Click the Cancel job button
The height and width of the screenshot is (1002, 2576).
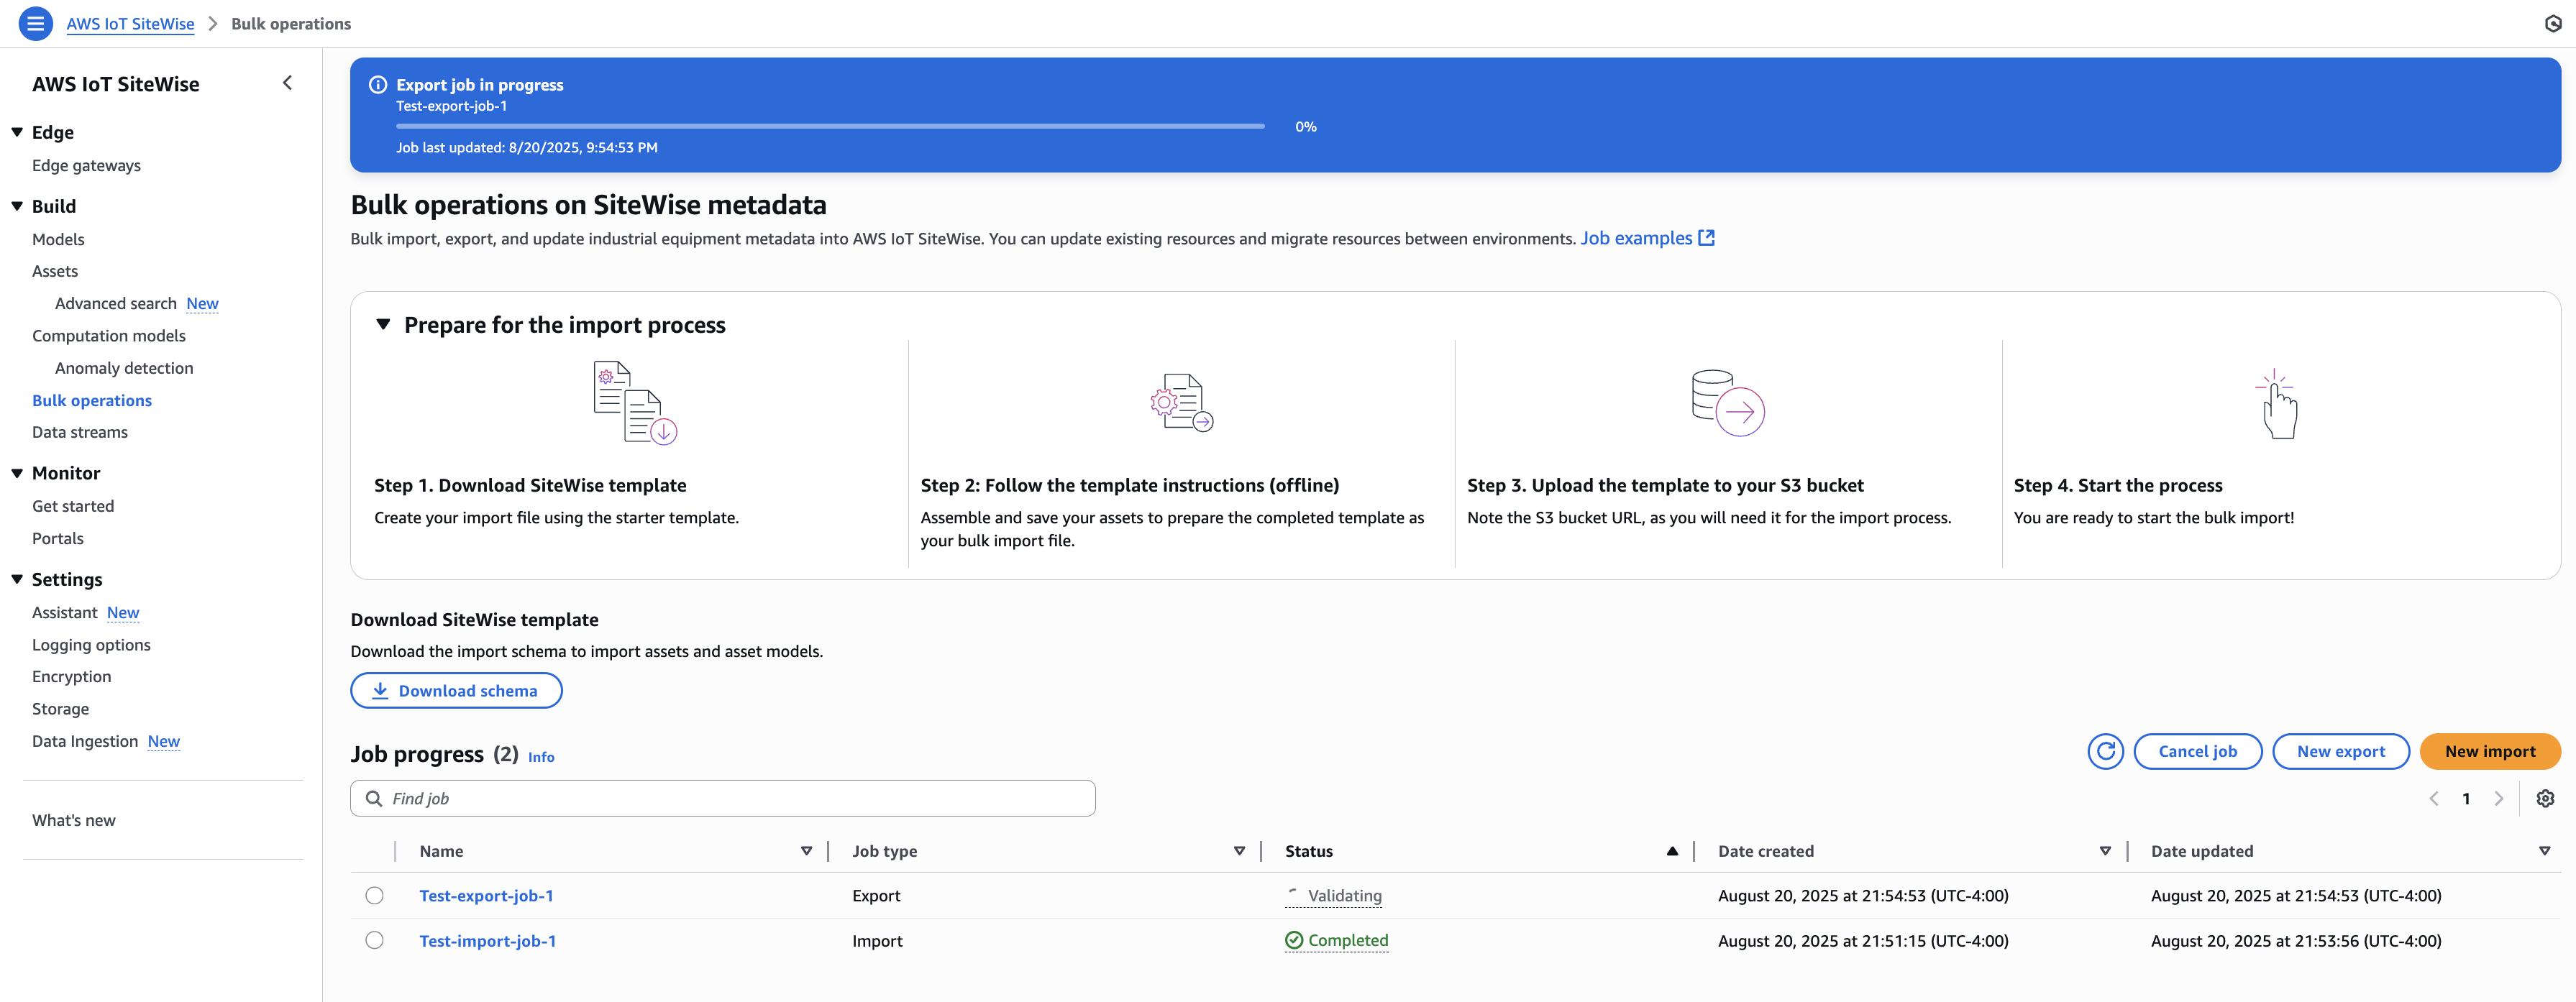pyautogui.click(x=2197, y=751)
